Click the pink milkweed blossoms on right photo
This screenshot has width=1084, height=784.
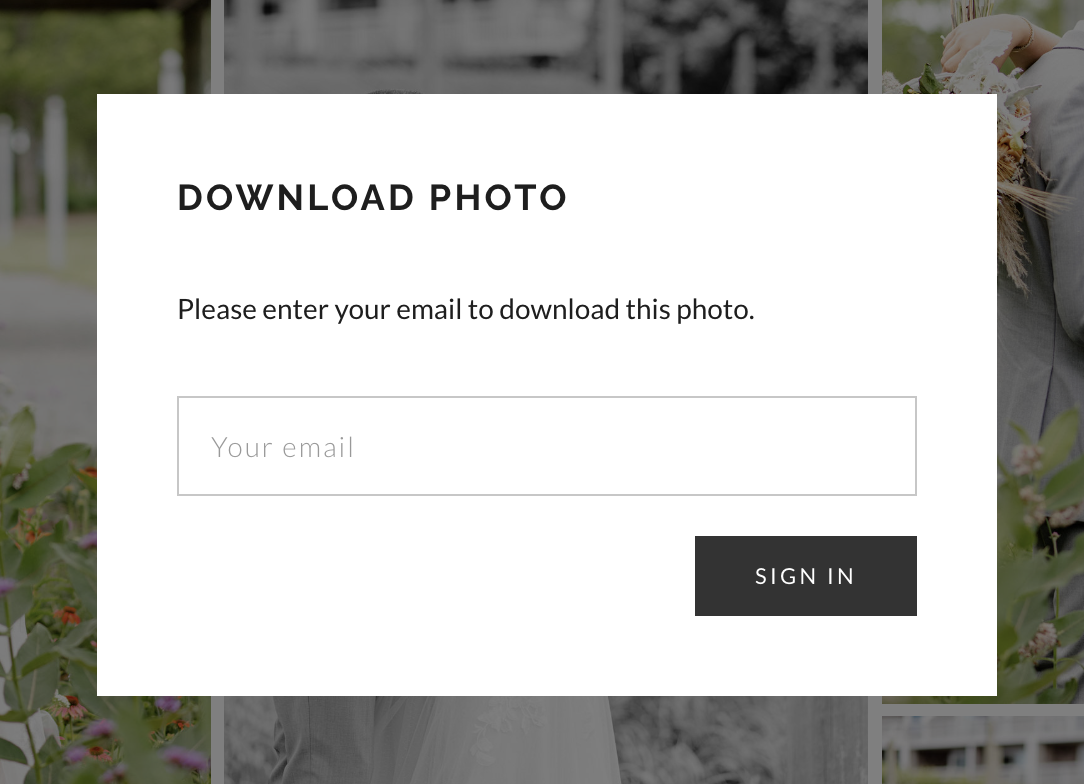coord(1037,484)
